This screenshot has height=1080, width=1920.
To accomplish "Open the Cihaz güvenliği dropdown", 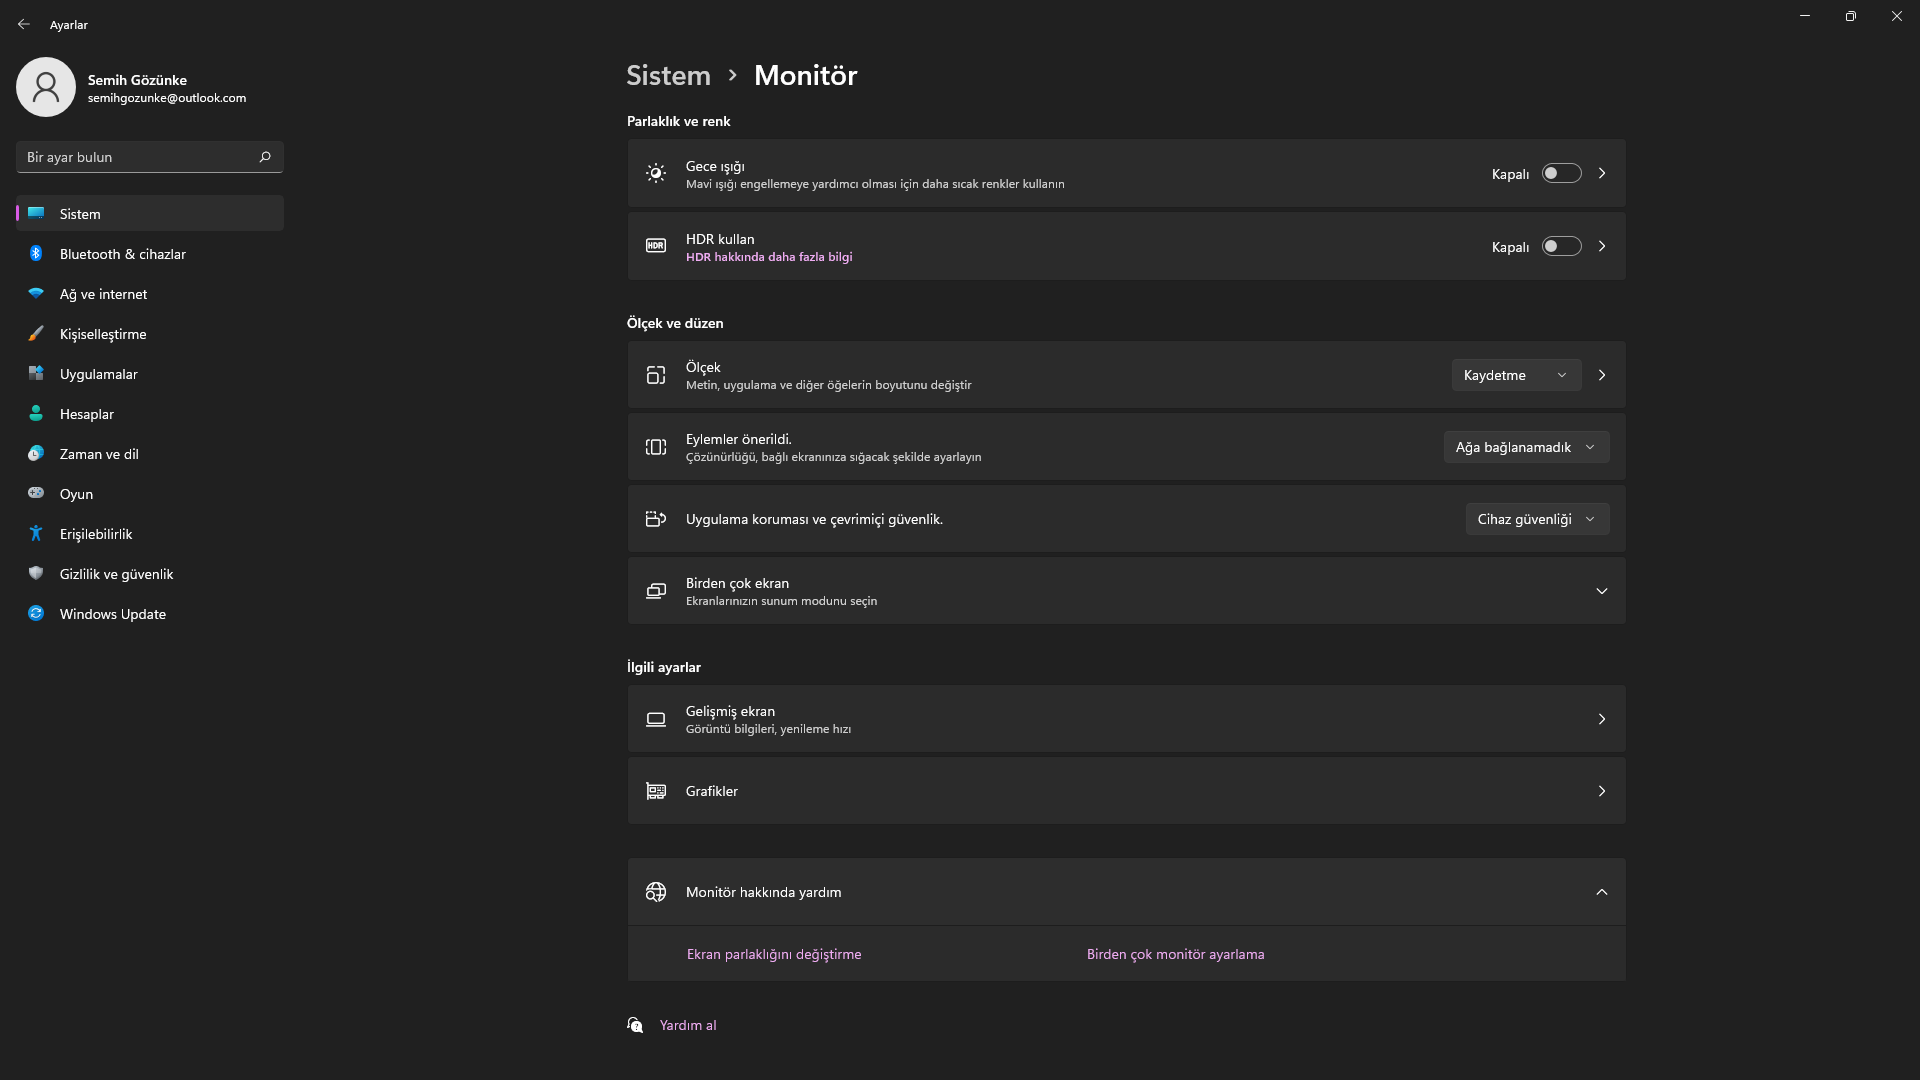I will 1536,519.
